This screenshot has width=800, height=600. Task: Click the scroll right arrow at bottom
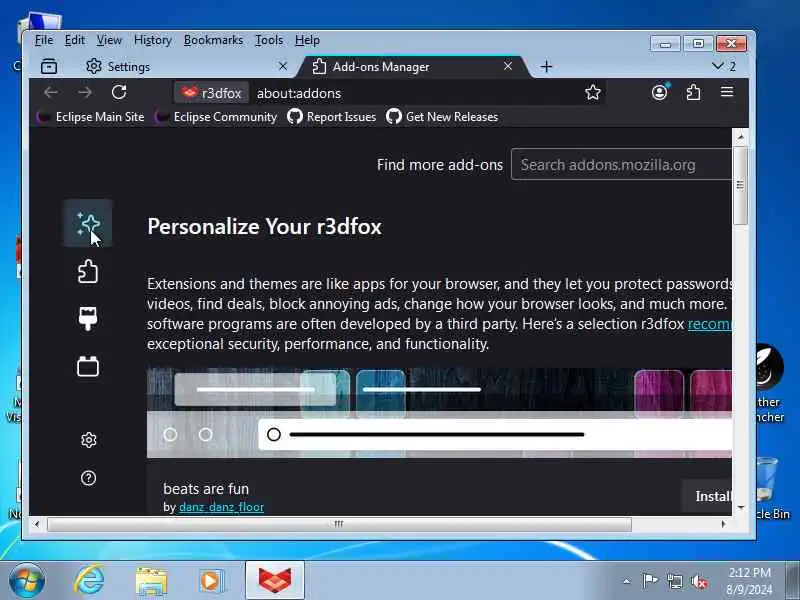[723, 524]
